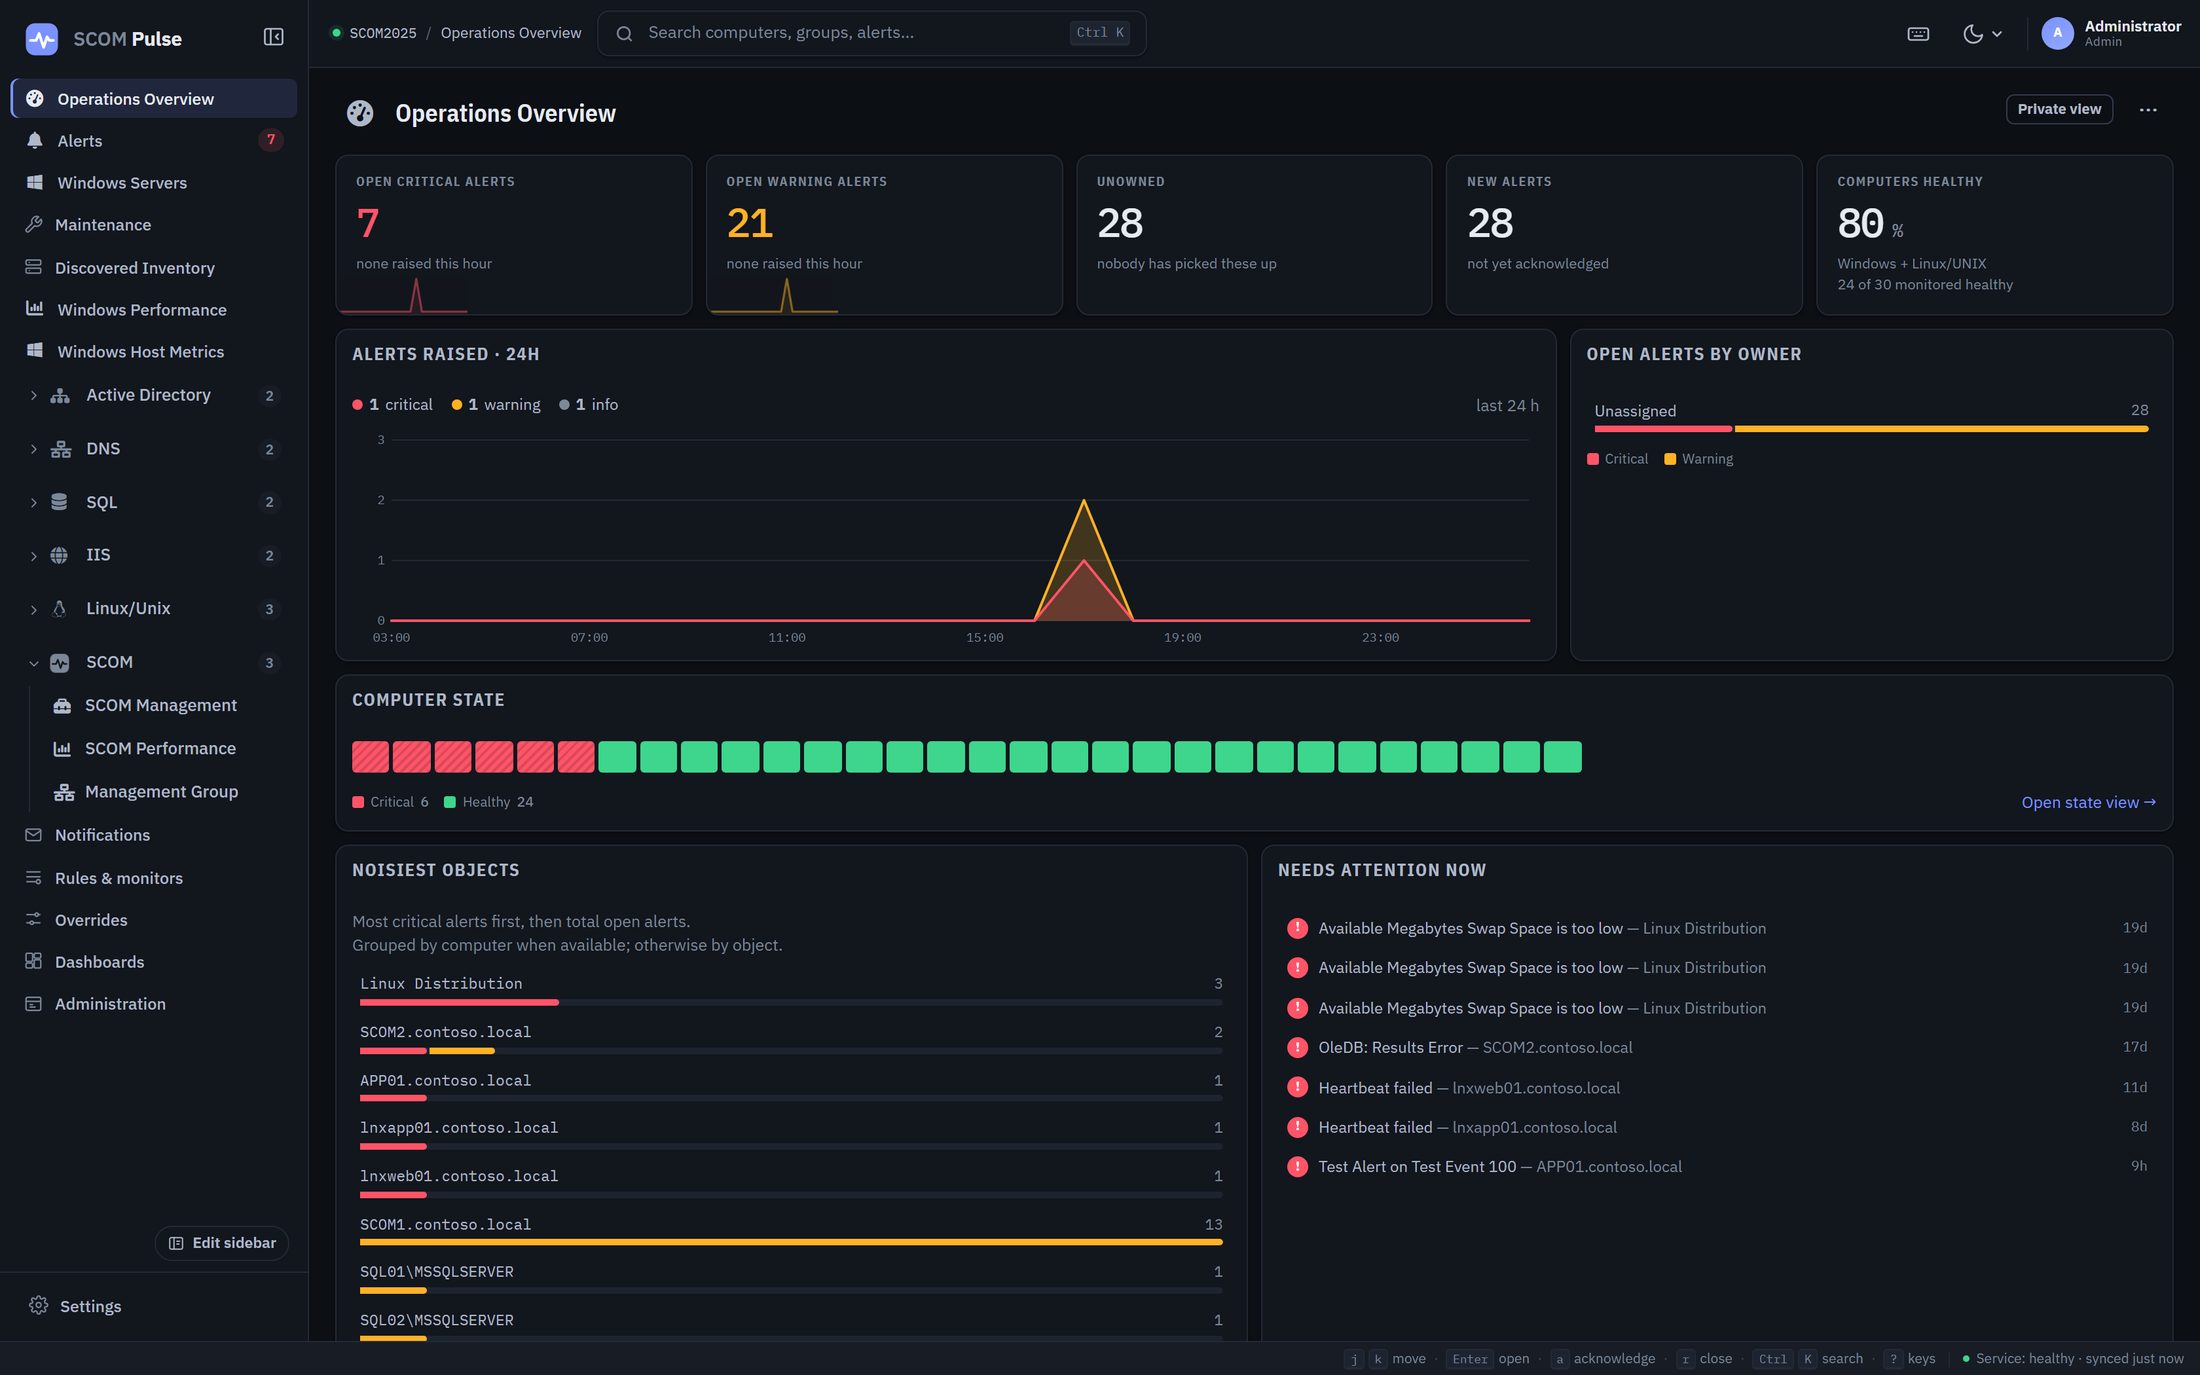Click the Discovered Inventory server icon
The image size is (2200, 1375).
coord(34,267)
